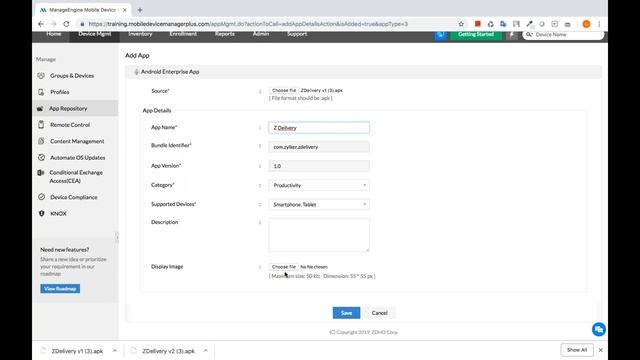The height and width of the screenshot is (360, 640).
Task: Click the lightning bolt quick-action icon
Action: (512, 35)
